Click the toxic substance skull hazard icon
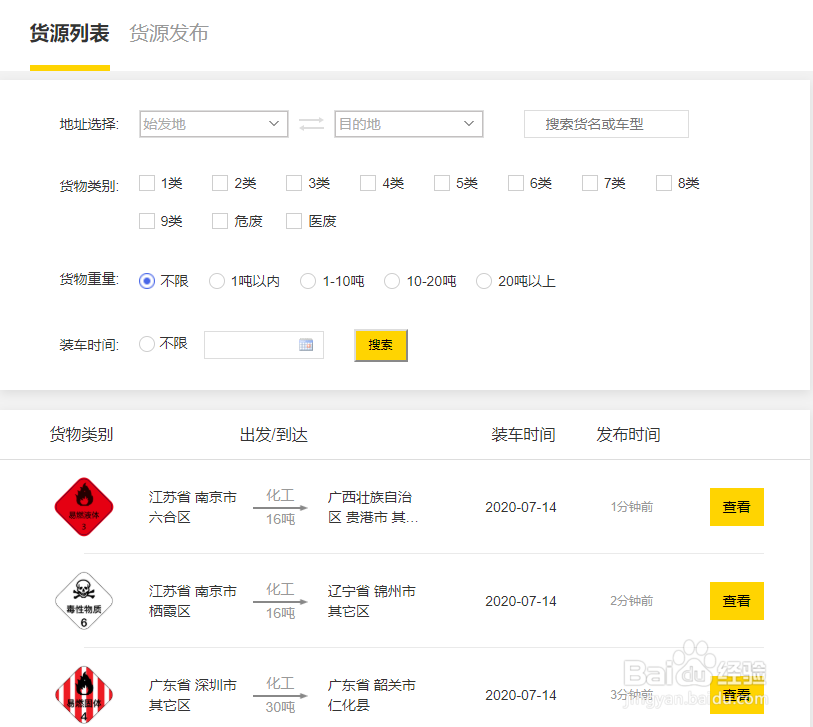This screenshot has width=813, height=727. point(84,601)
